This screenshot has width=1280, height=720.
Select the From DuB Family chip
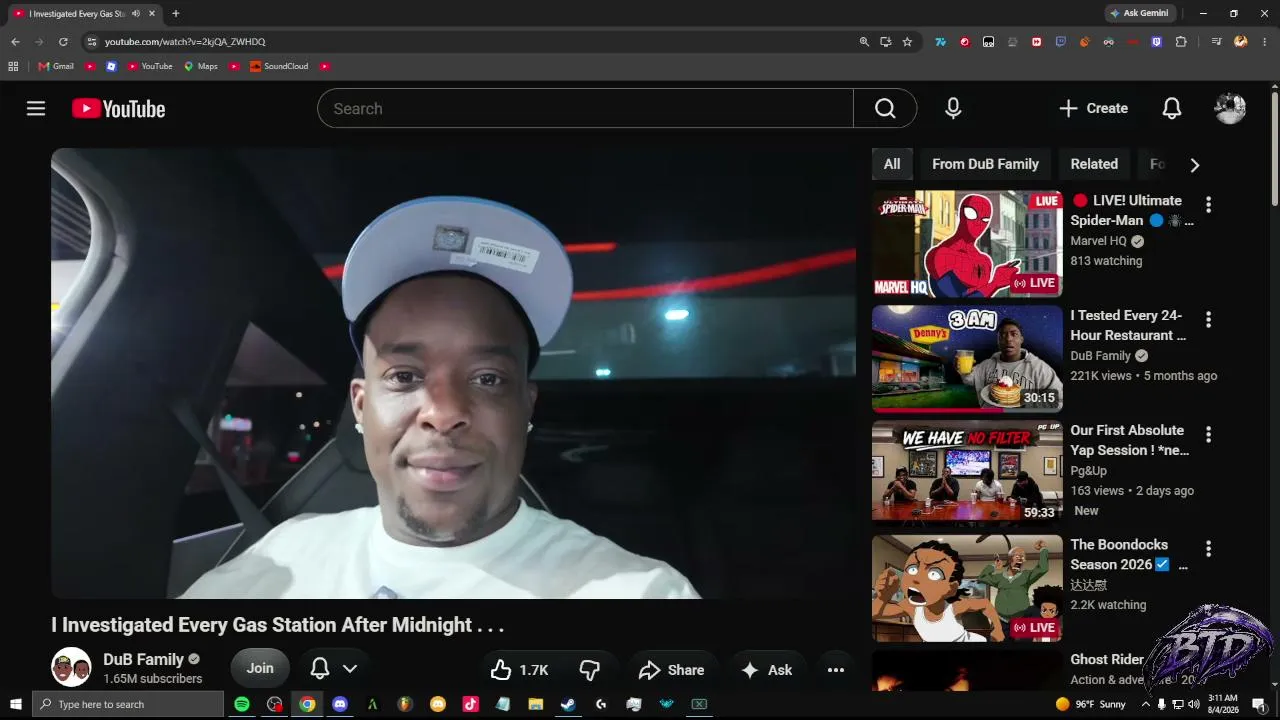pos(985,164)
